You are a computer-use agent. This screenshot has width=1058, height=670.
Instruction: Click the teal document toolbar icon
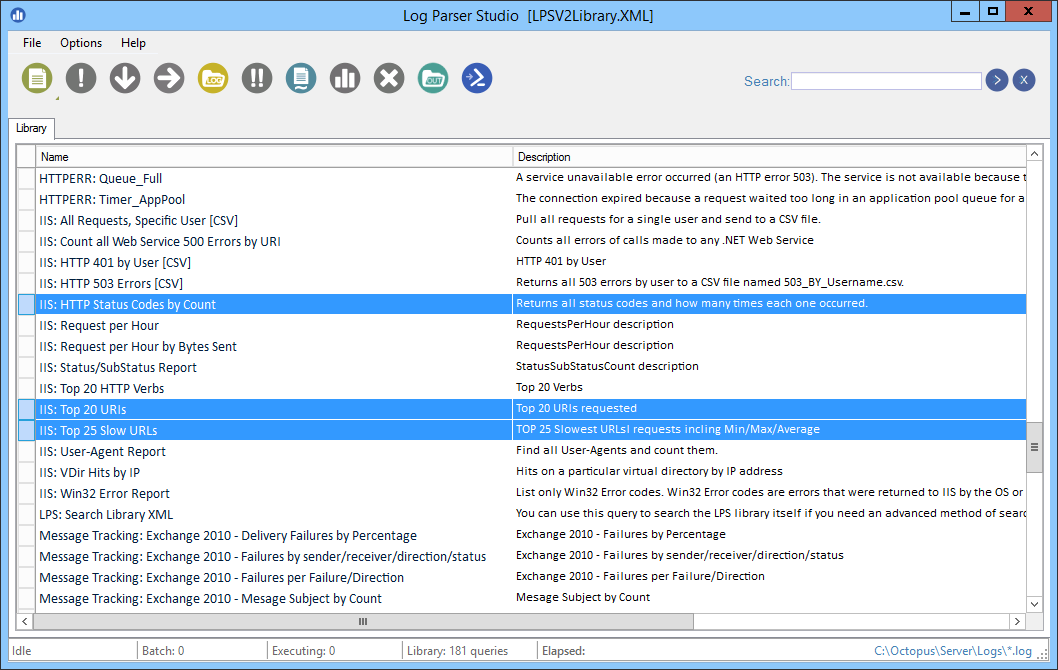301,78
